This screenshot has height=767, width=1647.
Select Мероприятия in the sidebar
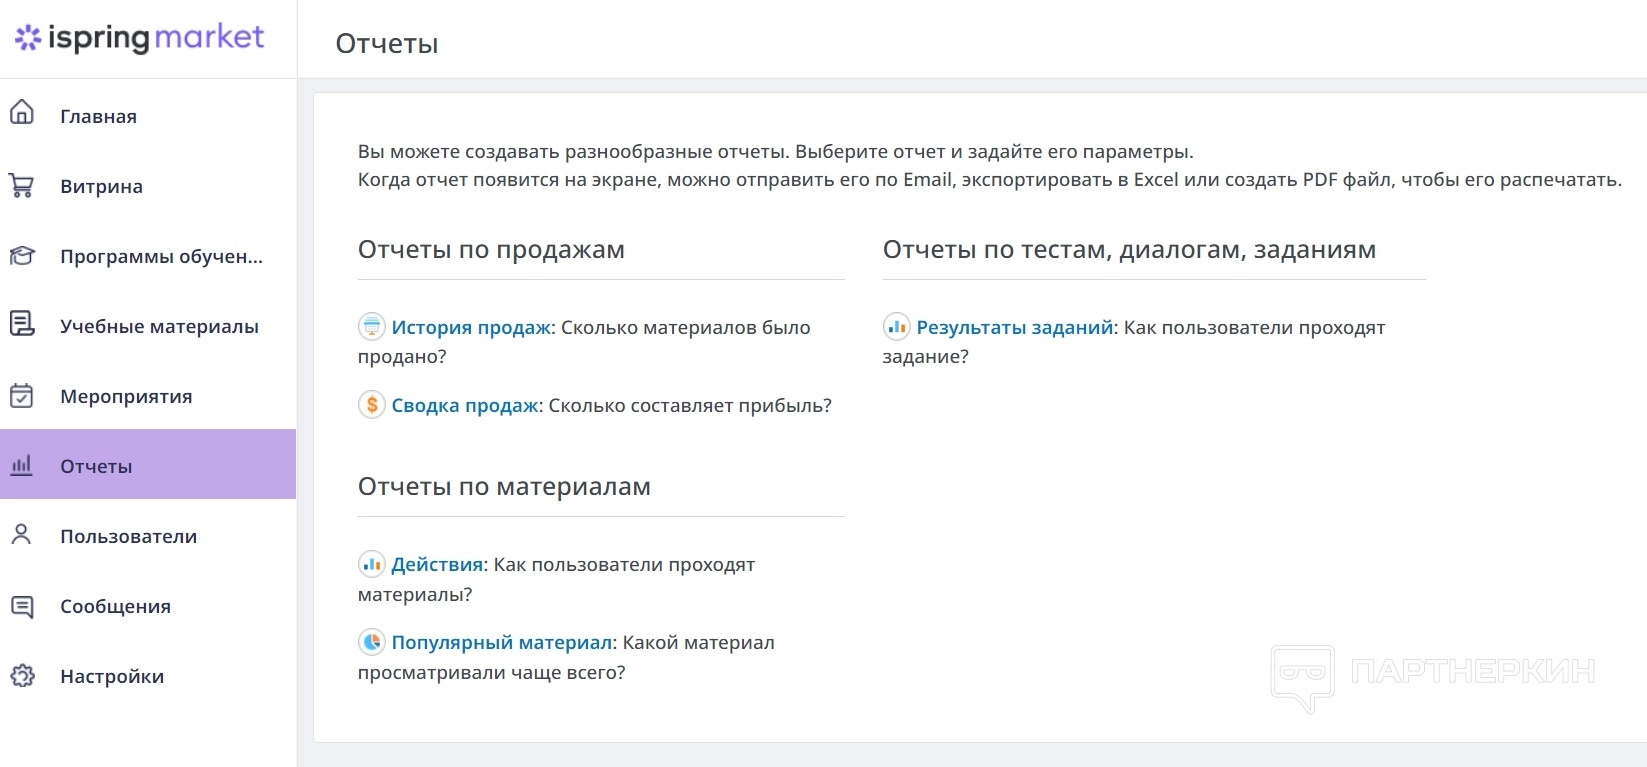pyautogui.click(x=126, y=396)
